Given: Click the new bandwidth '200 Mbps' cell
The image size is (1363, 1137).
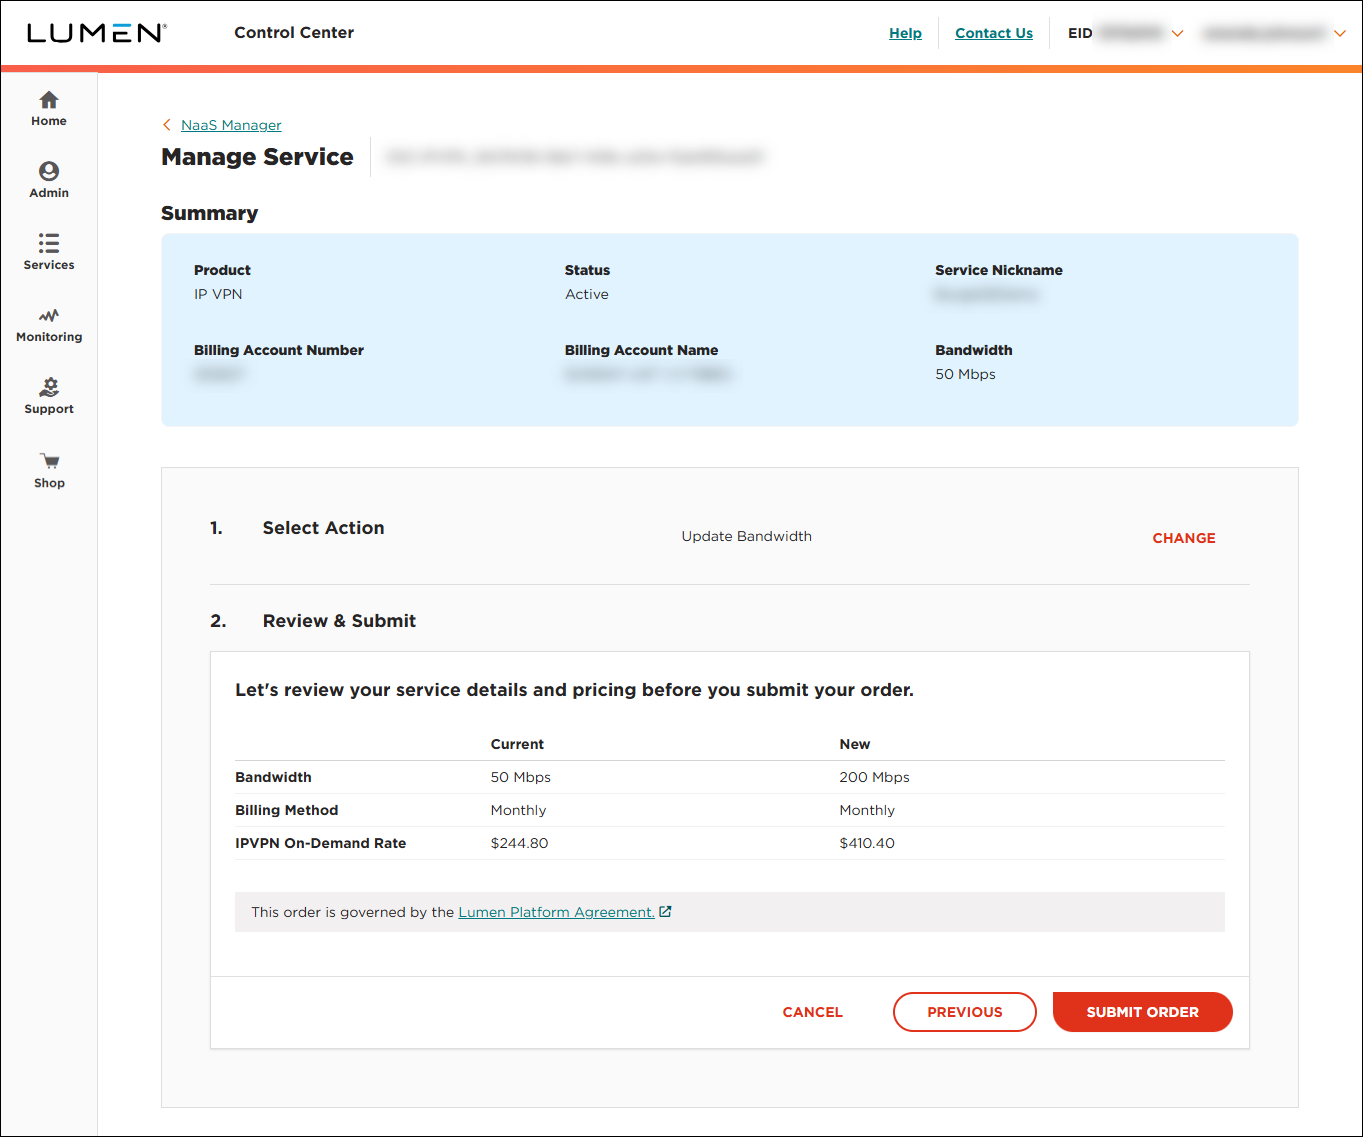Looking at the screenshot, I should pyautogui.click(x=875, y=777).
